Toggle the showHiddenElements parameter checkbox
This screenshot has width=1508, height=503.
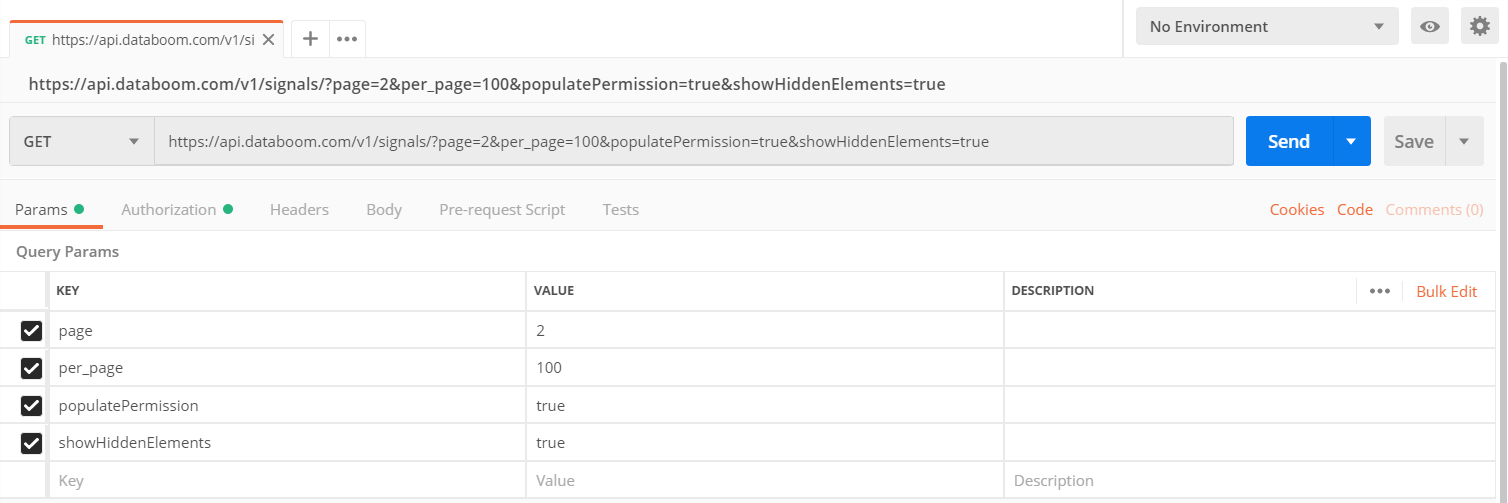tap(31, 443)
